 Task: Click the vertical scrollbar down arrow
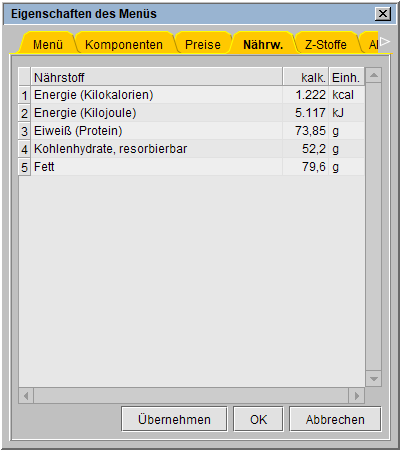(373, 379)
